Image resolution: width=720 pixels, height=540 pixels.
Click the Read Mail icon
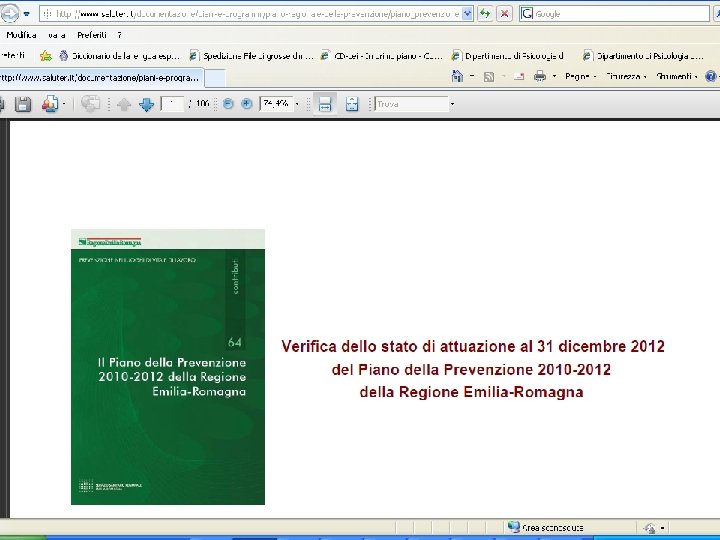coord(519,77)
